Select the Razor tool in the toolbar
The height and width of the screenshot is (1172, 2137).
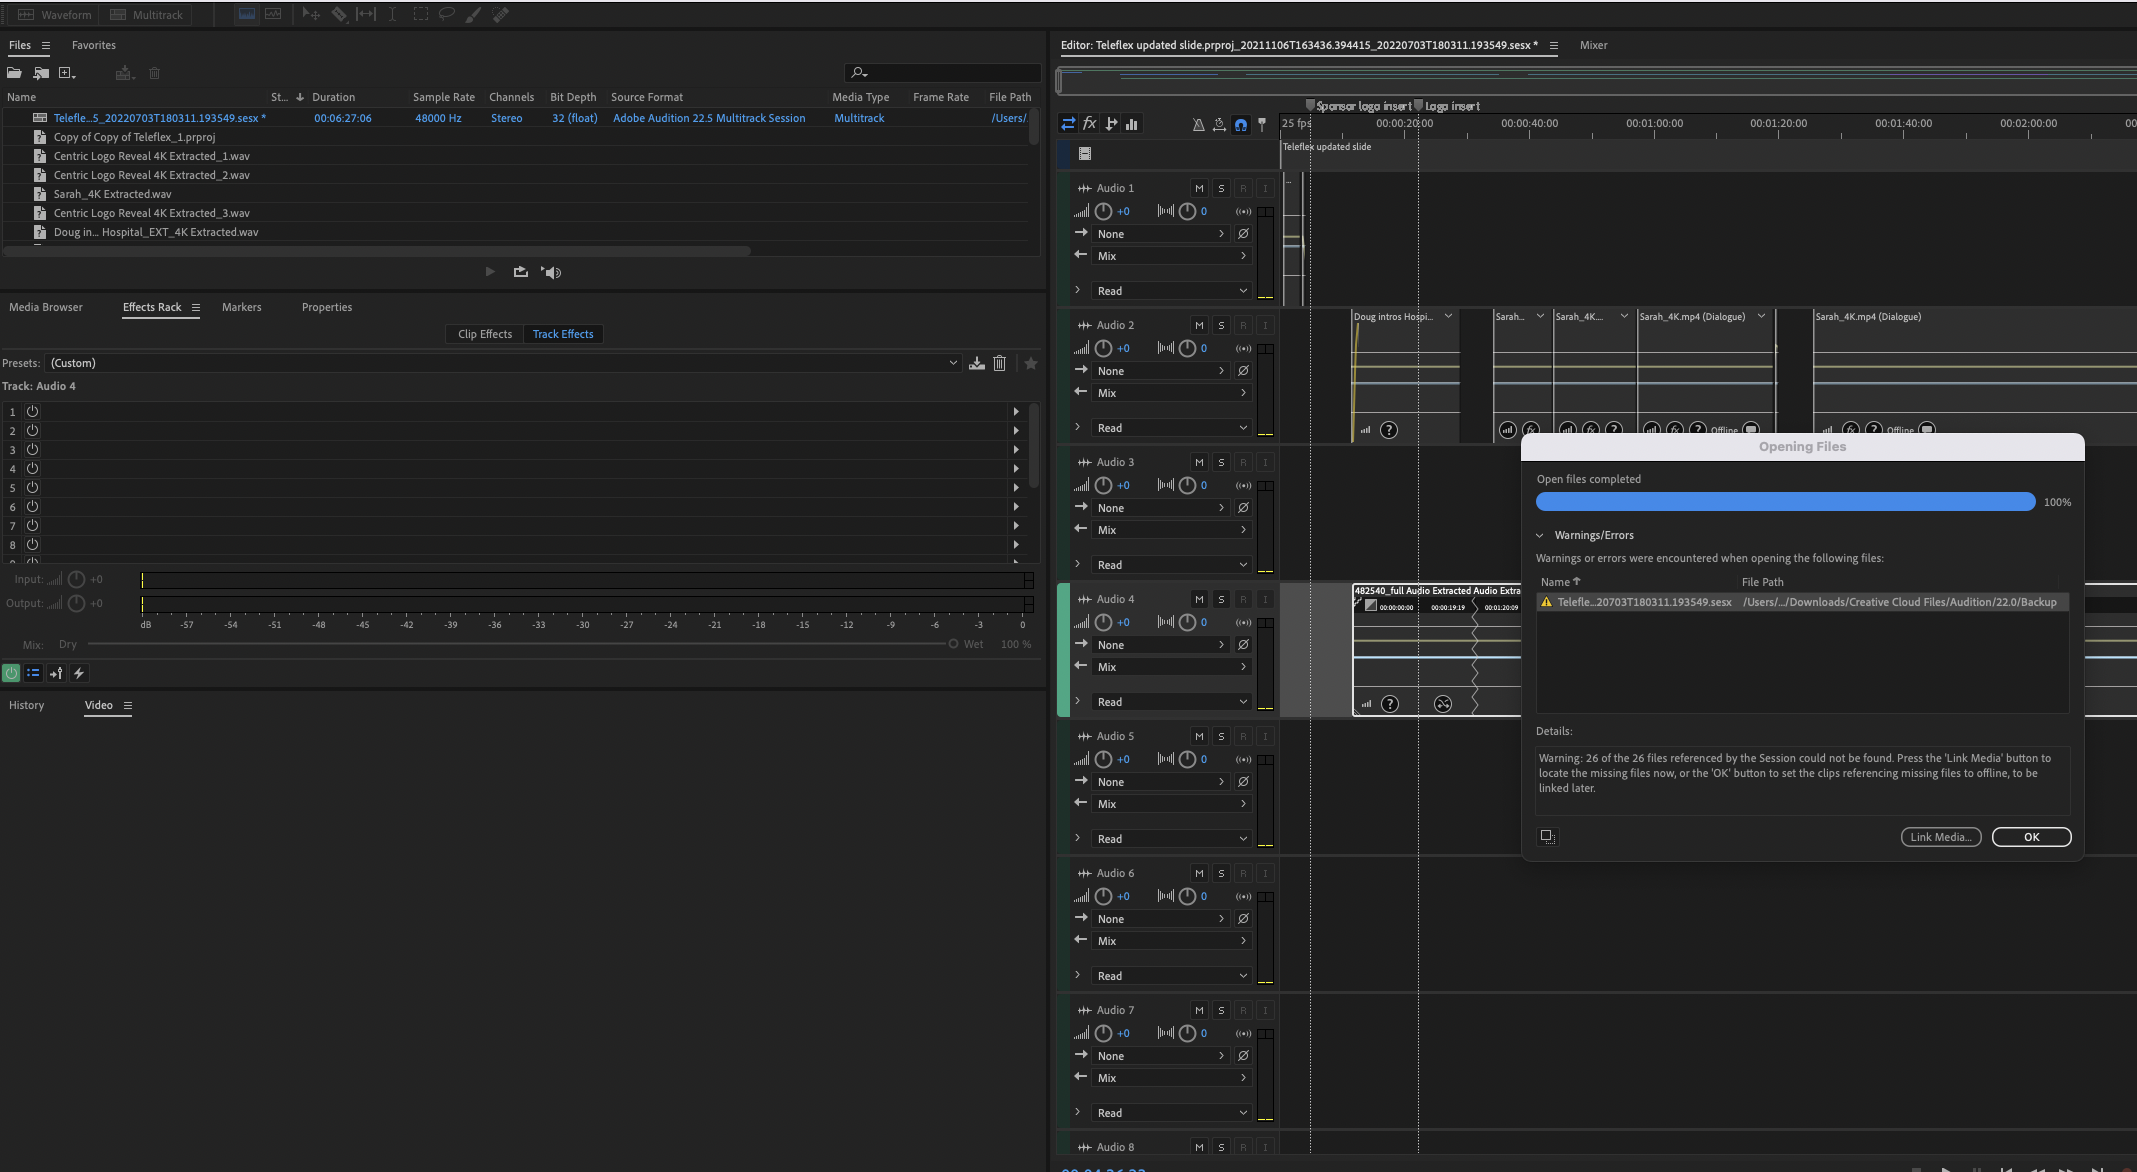pos(339,14)
